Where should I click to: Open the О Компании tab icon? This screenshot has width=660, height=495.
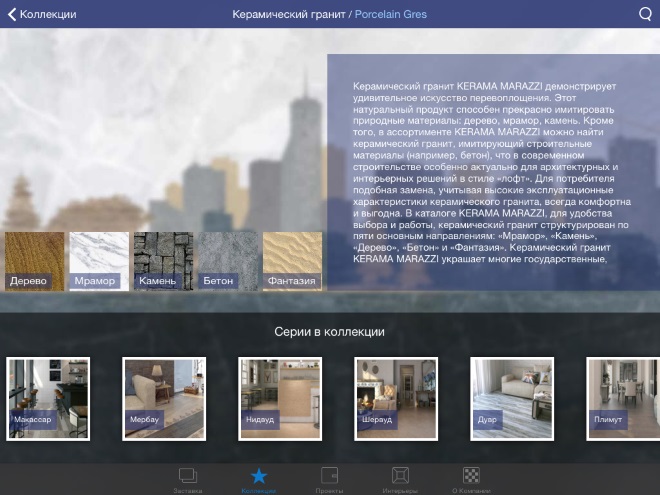[x=471, y=476]
